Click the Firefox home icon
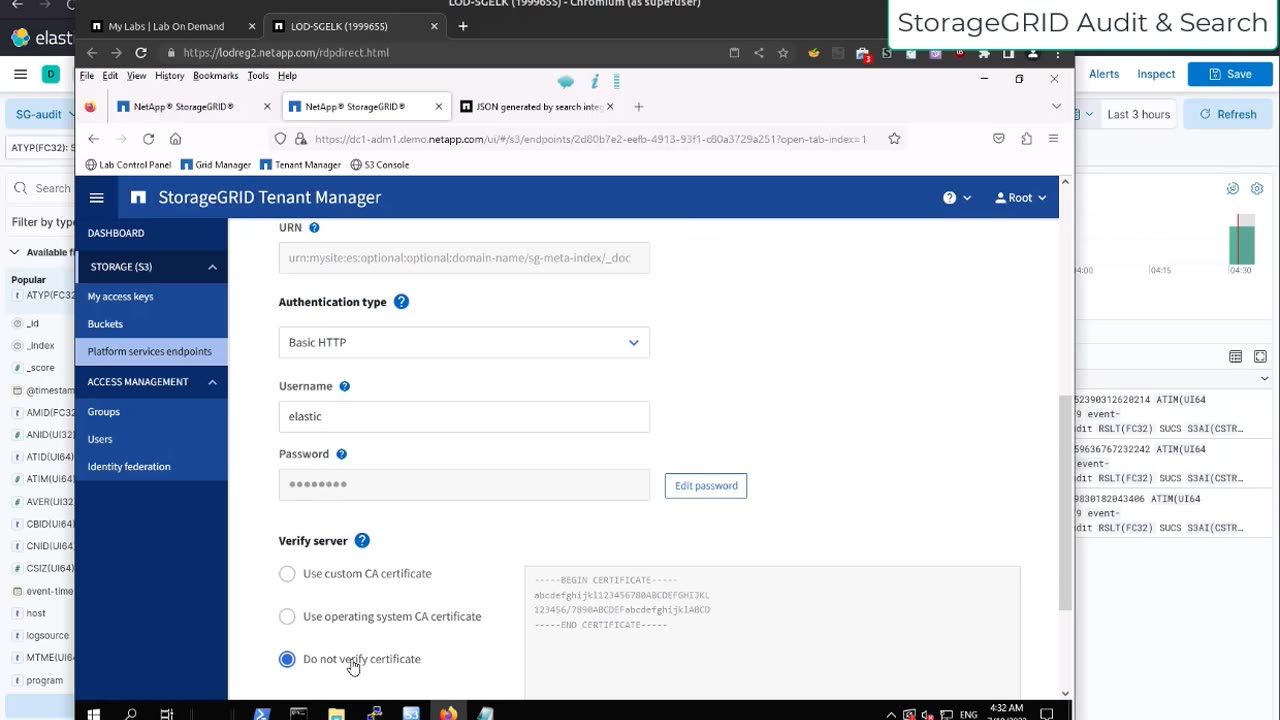 175,139
